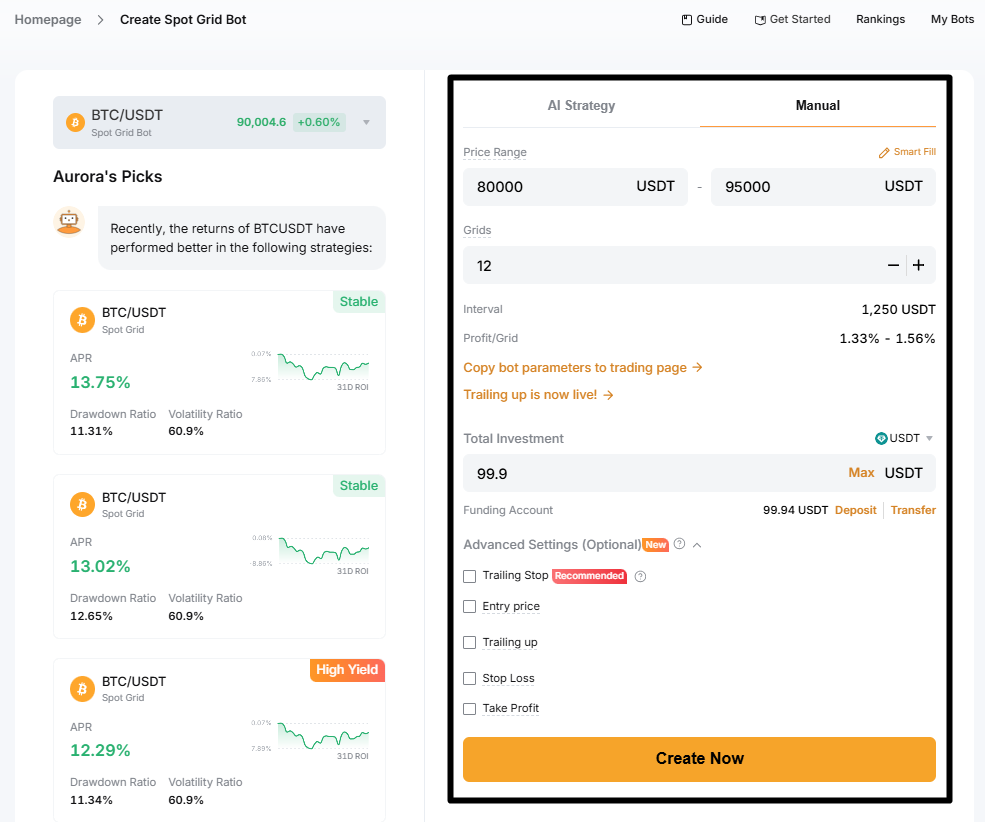Image resolution: width=985 pixels, height=822 pixels.
Task: Switch to the AI Strategy tab
Action: point(581,105)
